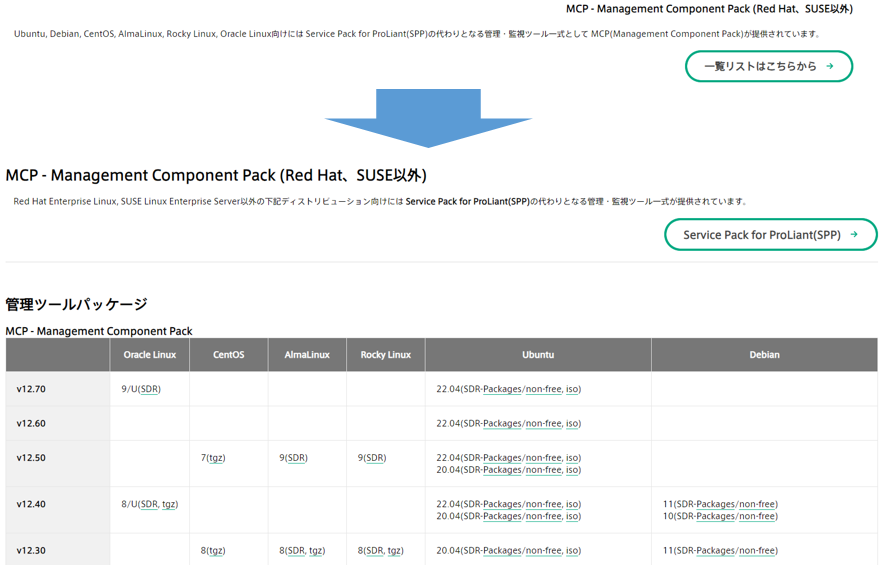The image size is (887, 569).
Task: Open SDR link for v12.70 Oracle Linux
Action: 150,389
